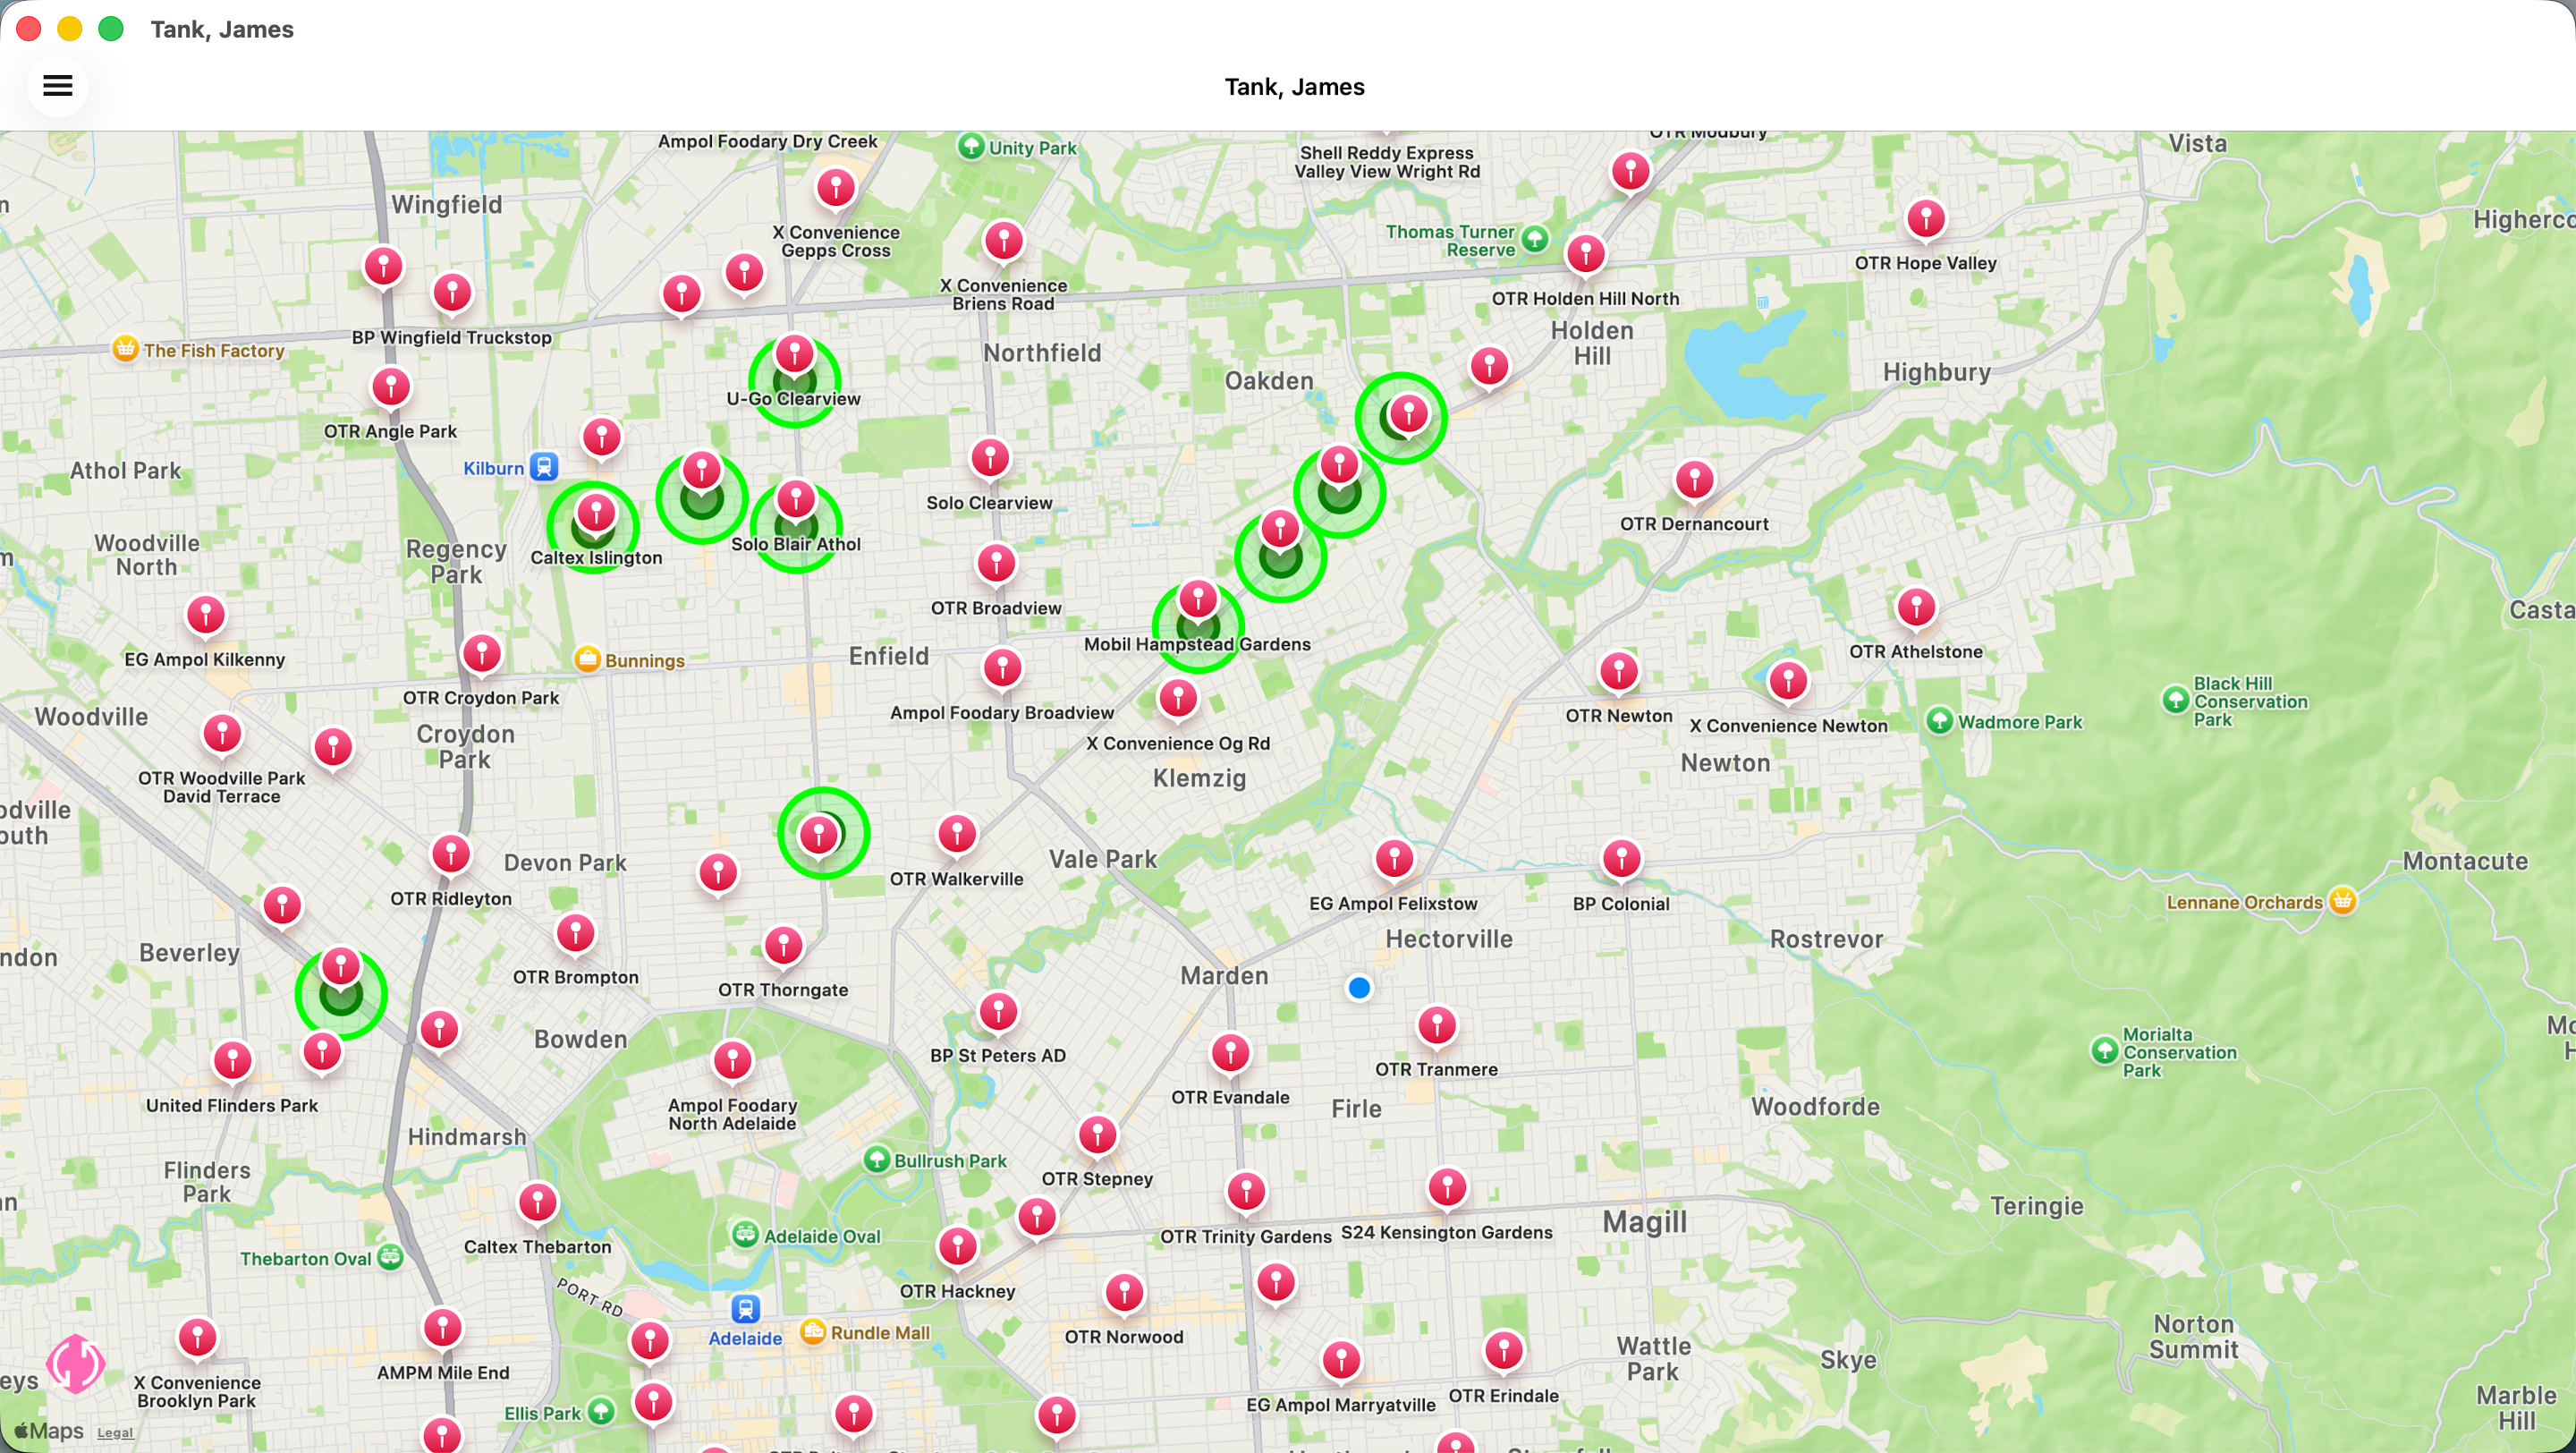Image resolution: width=2576 pixels, height=1453 pixels.
Task: Click the Morialta Conservation Park marker
Action: [2104, 1050]
